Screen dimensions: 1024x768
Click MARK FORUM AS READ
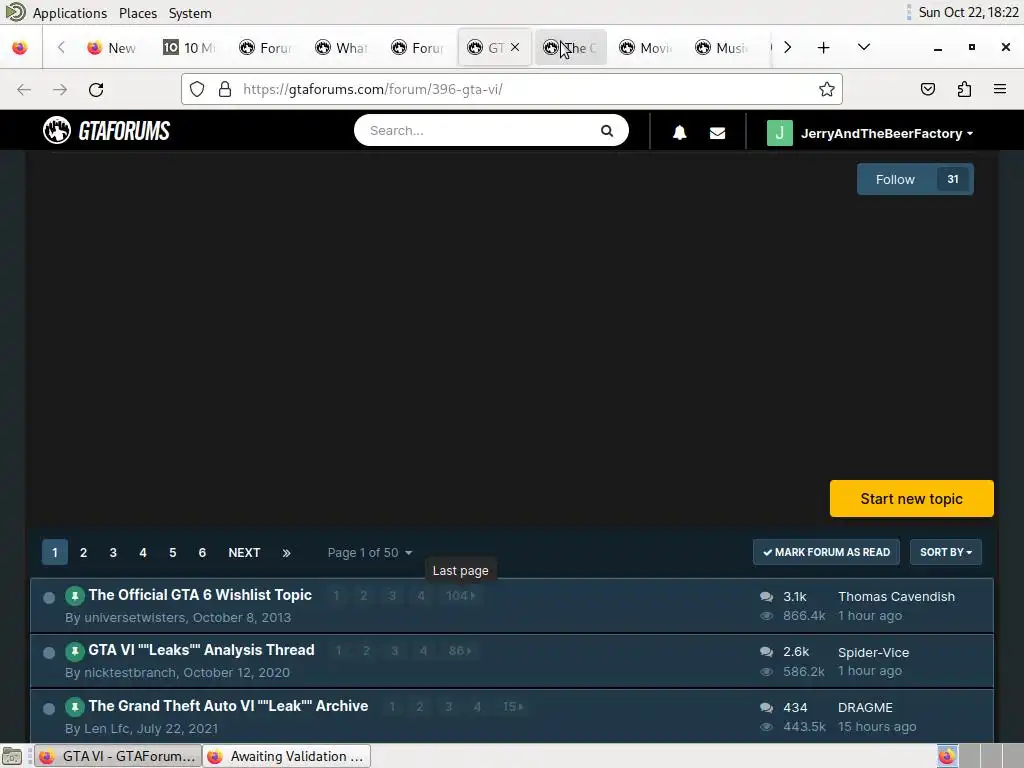[x=826, y=552]
